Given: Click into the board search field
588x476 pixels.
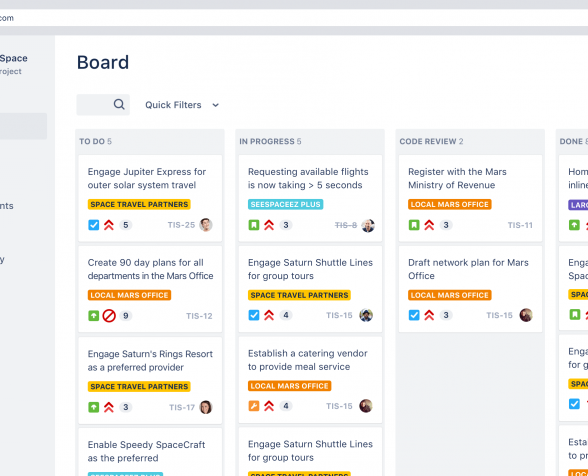Looking at the screenshot, I should (x=103, y=105).
